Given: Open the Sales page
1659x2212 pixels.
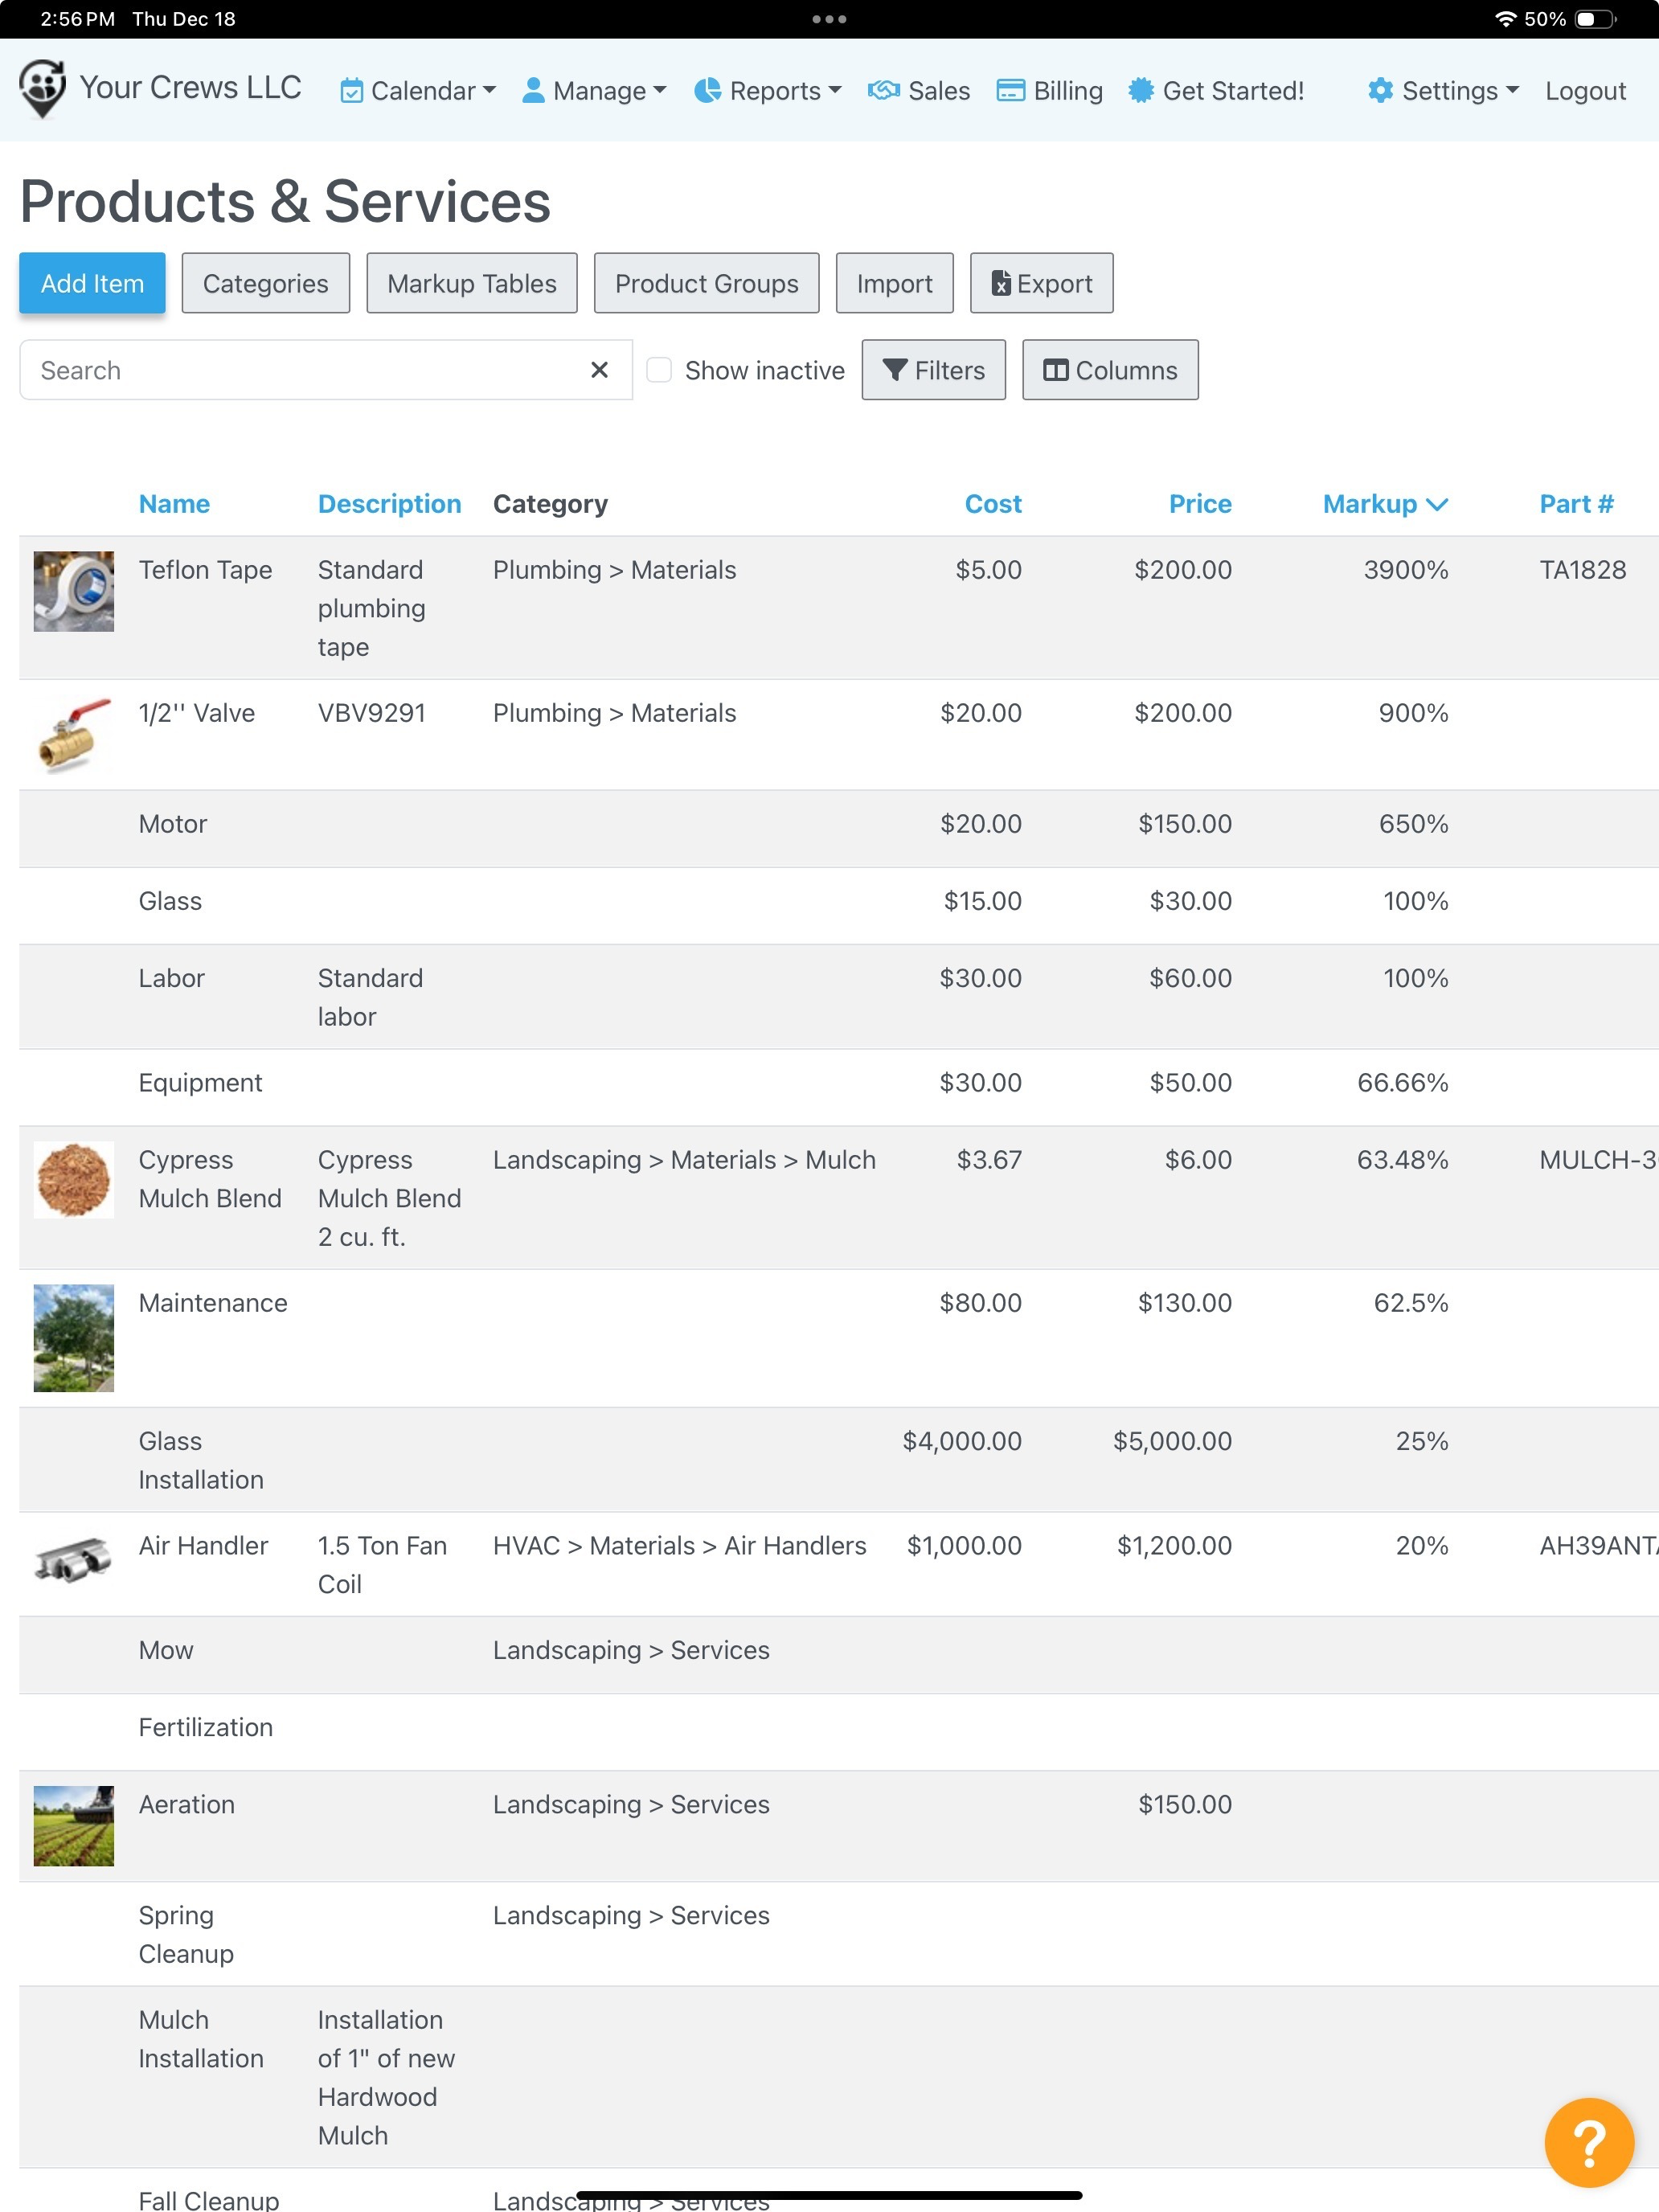Looking at the screenshot, I should tap(919, 91).
